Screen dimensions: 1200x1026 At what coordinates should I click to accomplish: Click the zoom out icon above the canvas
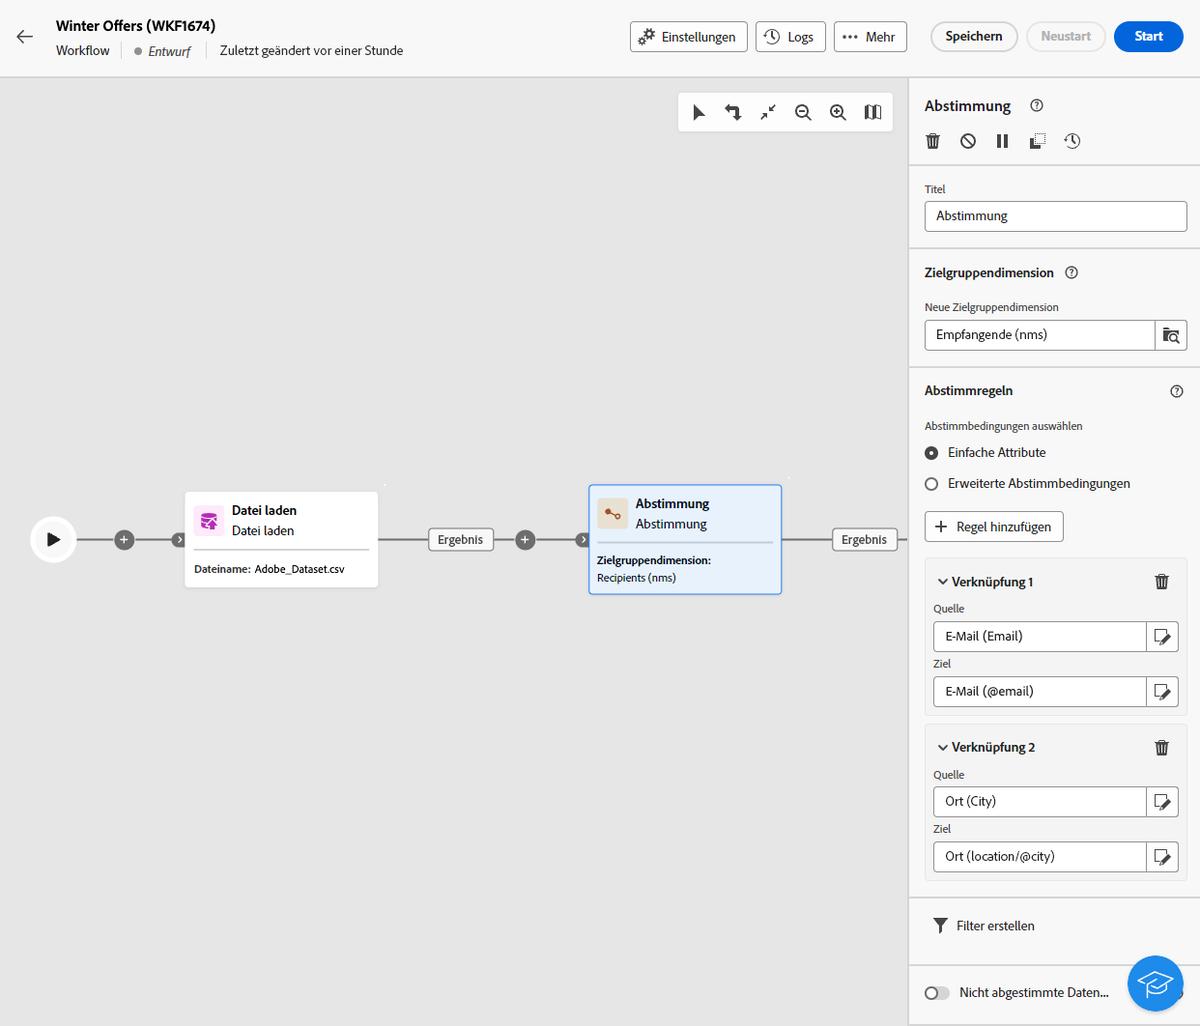[x=803, y=112]
